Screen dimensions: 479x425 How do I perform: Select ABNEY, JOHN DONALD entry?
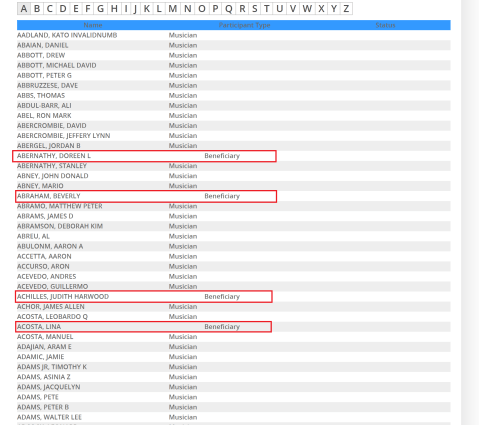[53, 176]
